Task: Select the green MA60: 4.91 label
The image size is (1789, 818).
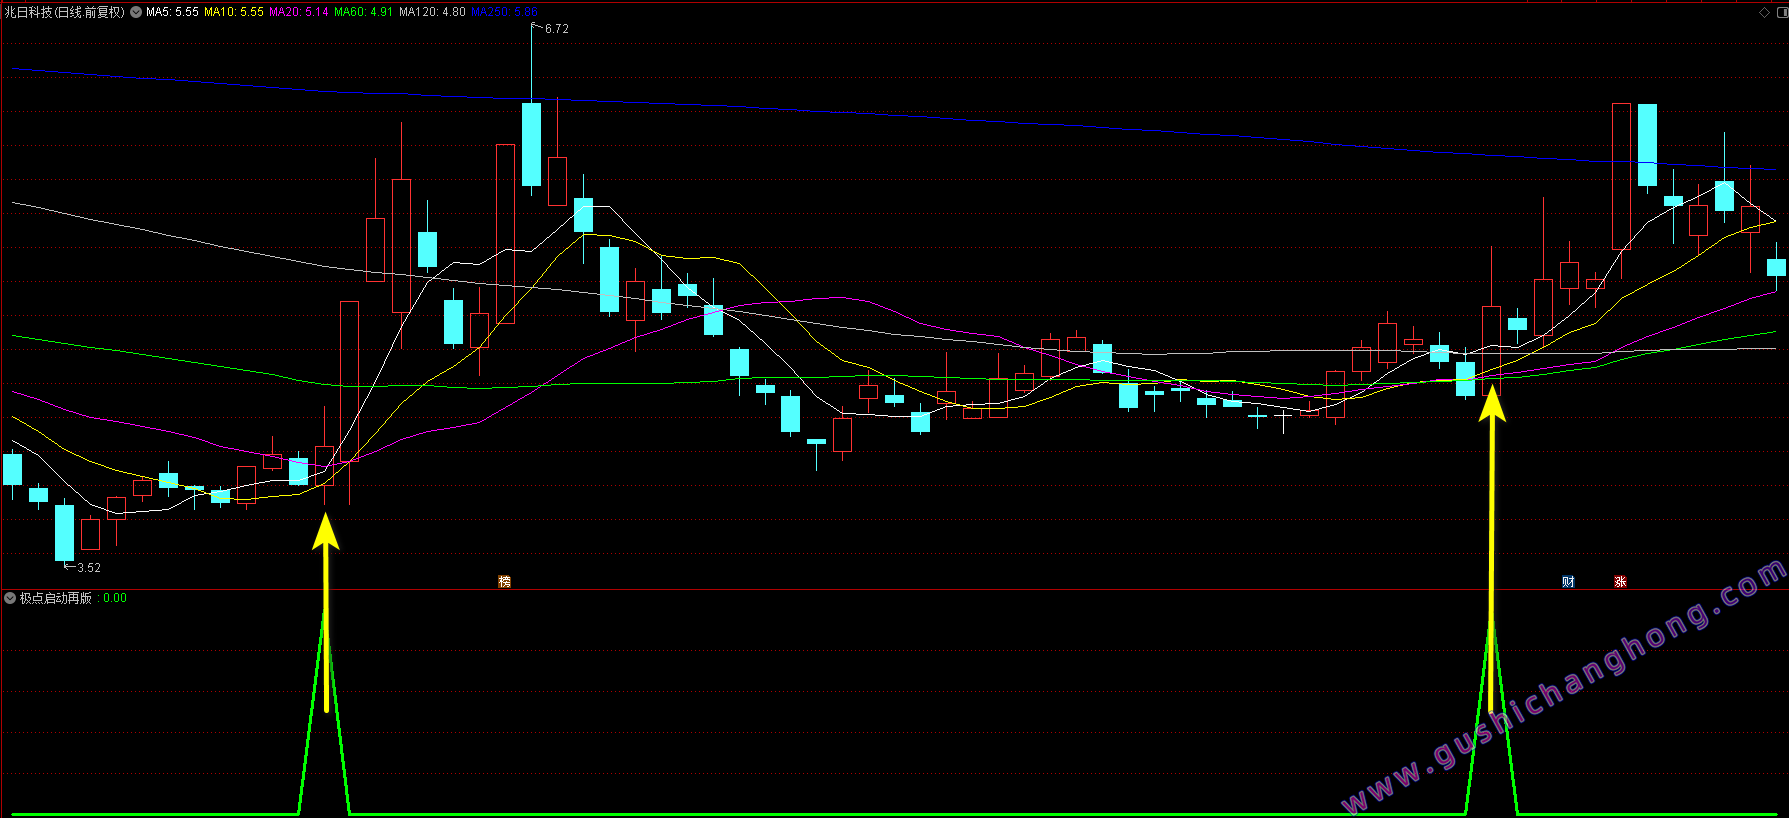Action: [x=364, y=12]
